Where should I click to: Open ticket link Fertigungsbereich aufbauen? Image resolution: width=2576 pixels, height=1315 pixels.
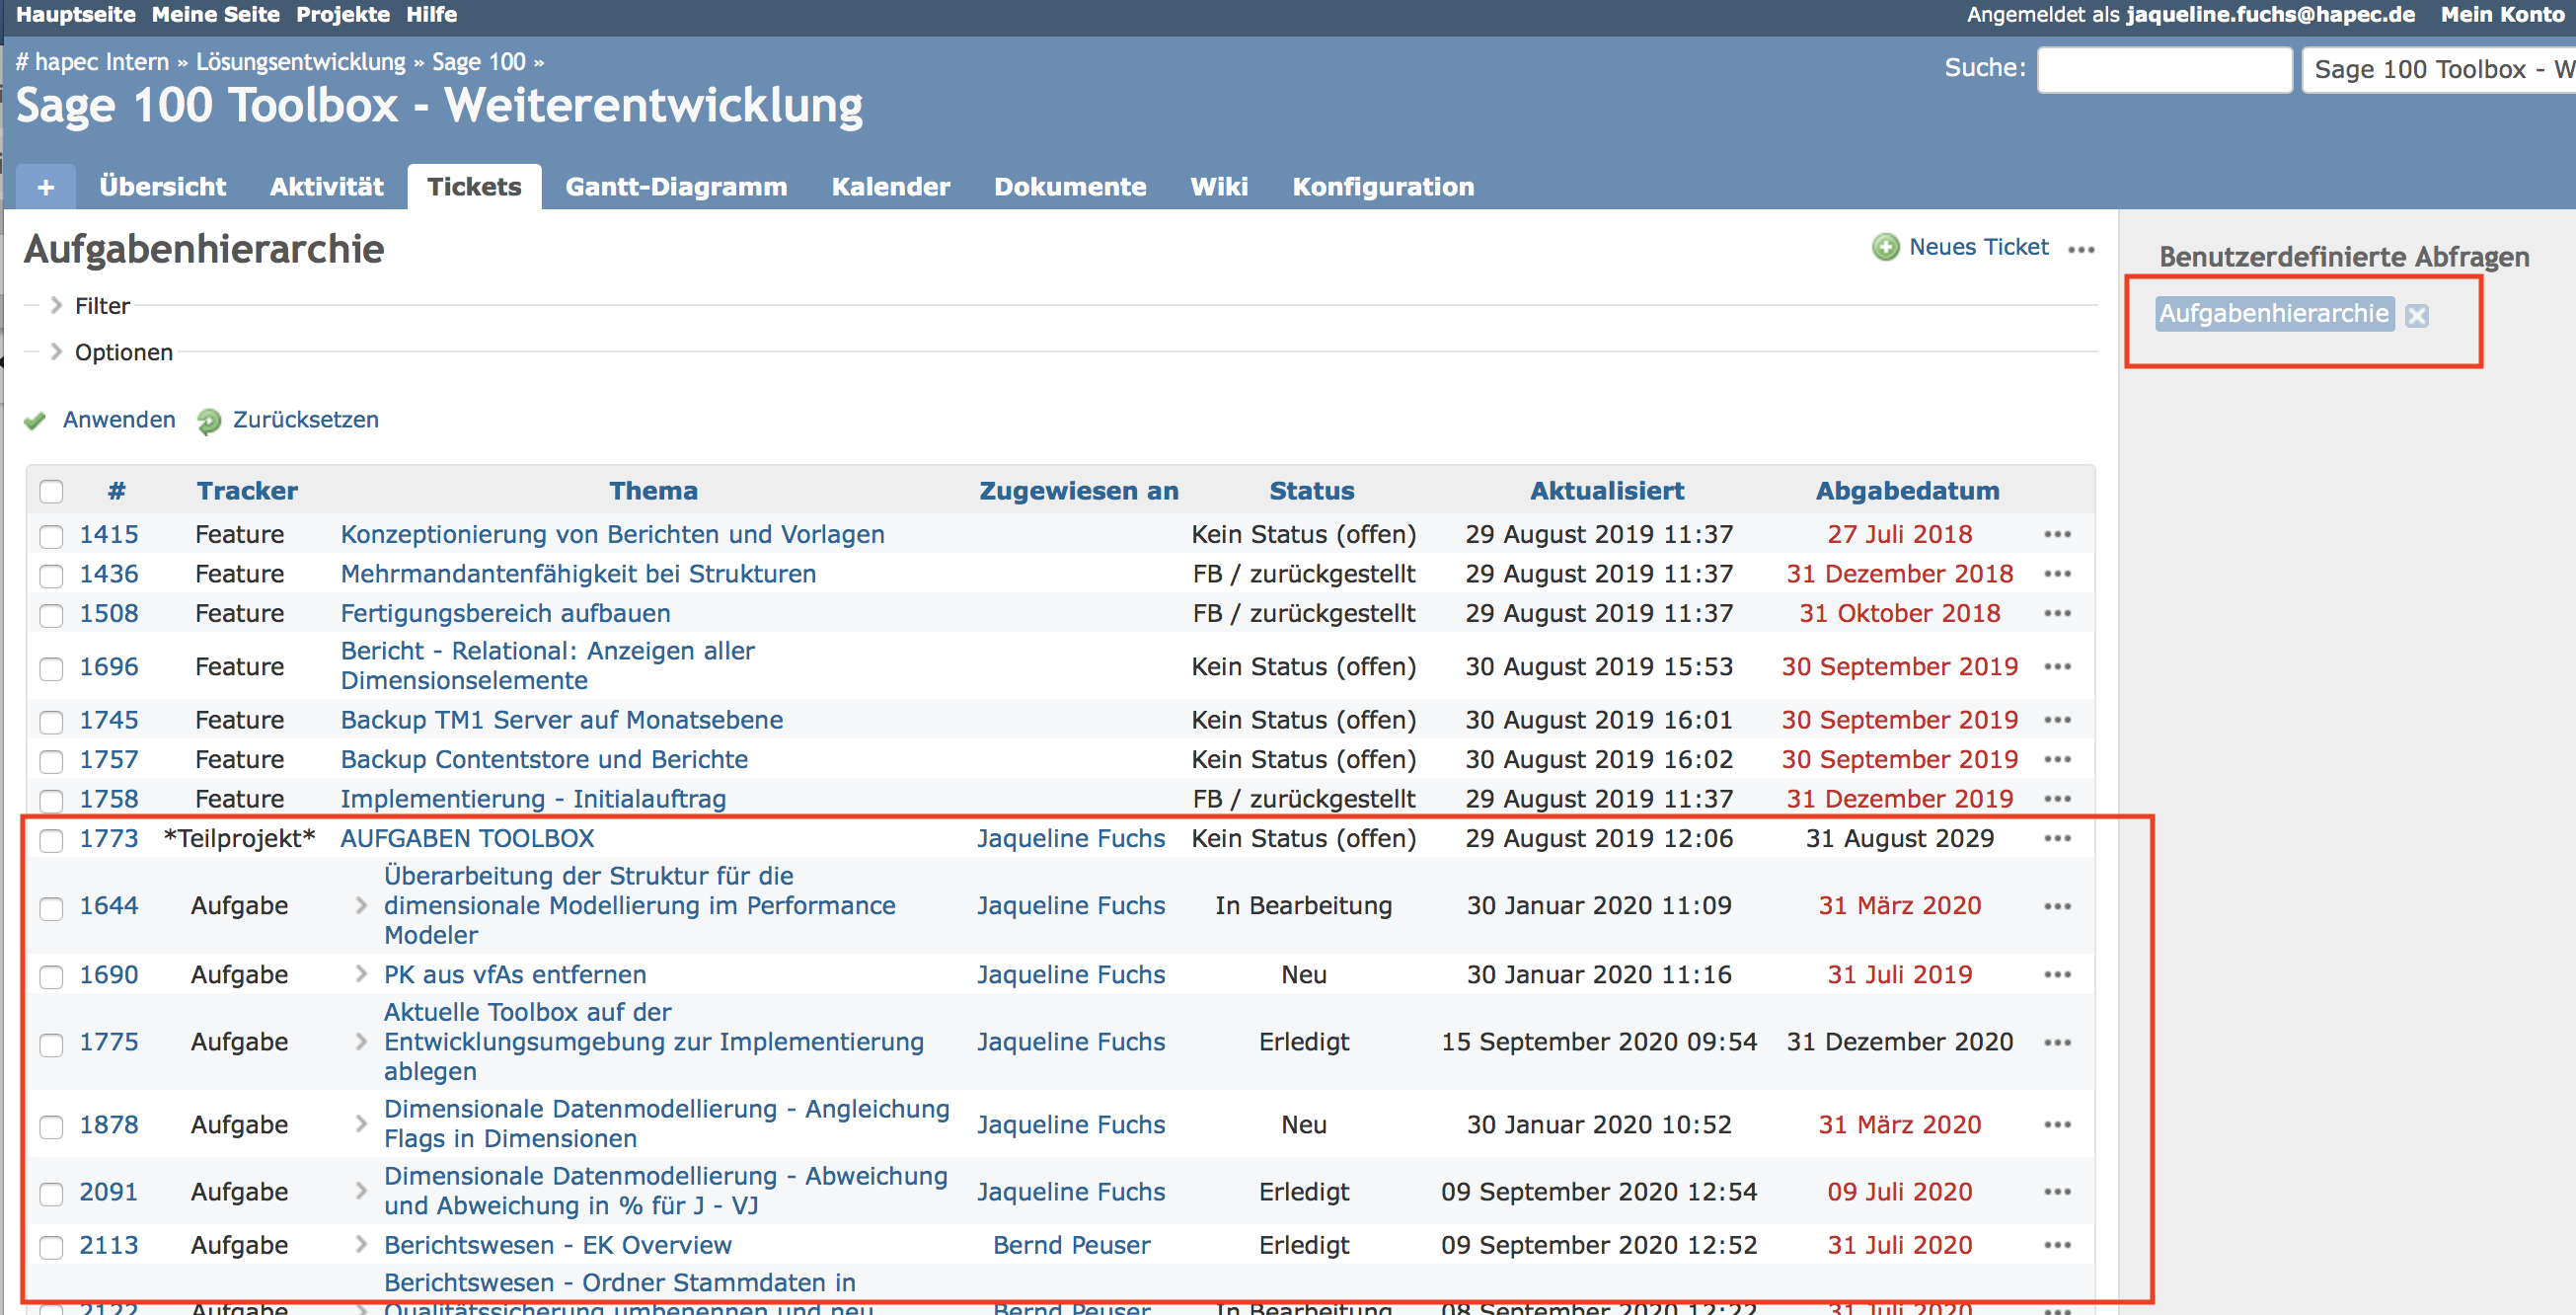tap(505, 614)
